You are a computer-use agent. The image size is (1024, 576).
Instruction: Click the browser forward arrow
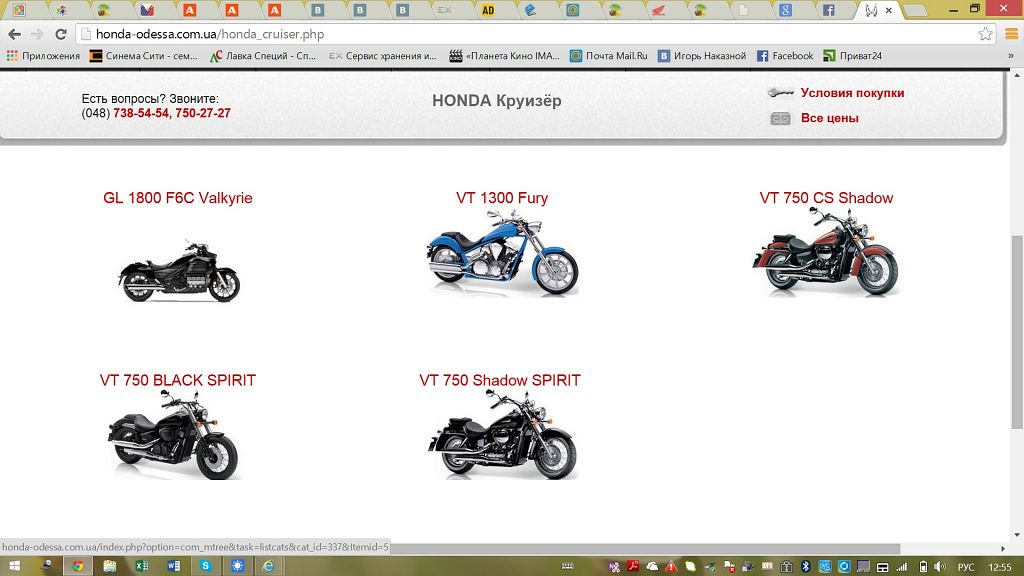click(37, 34)
